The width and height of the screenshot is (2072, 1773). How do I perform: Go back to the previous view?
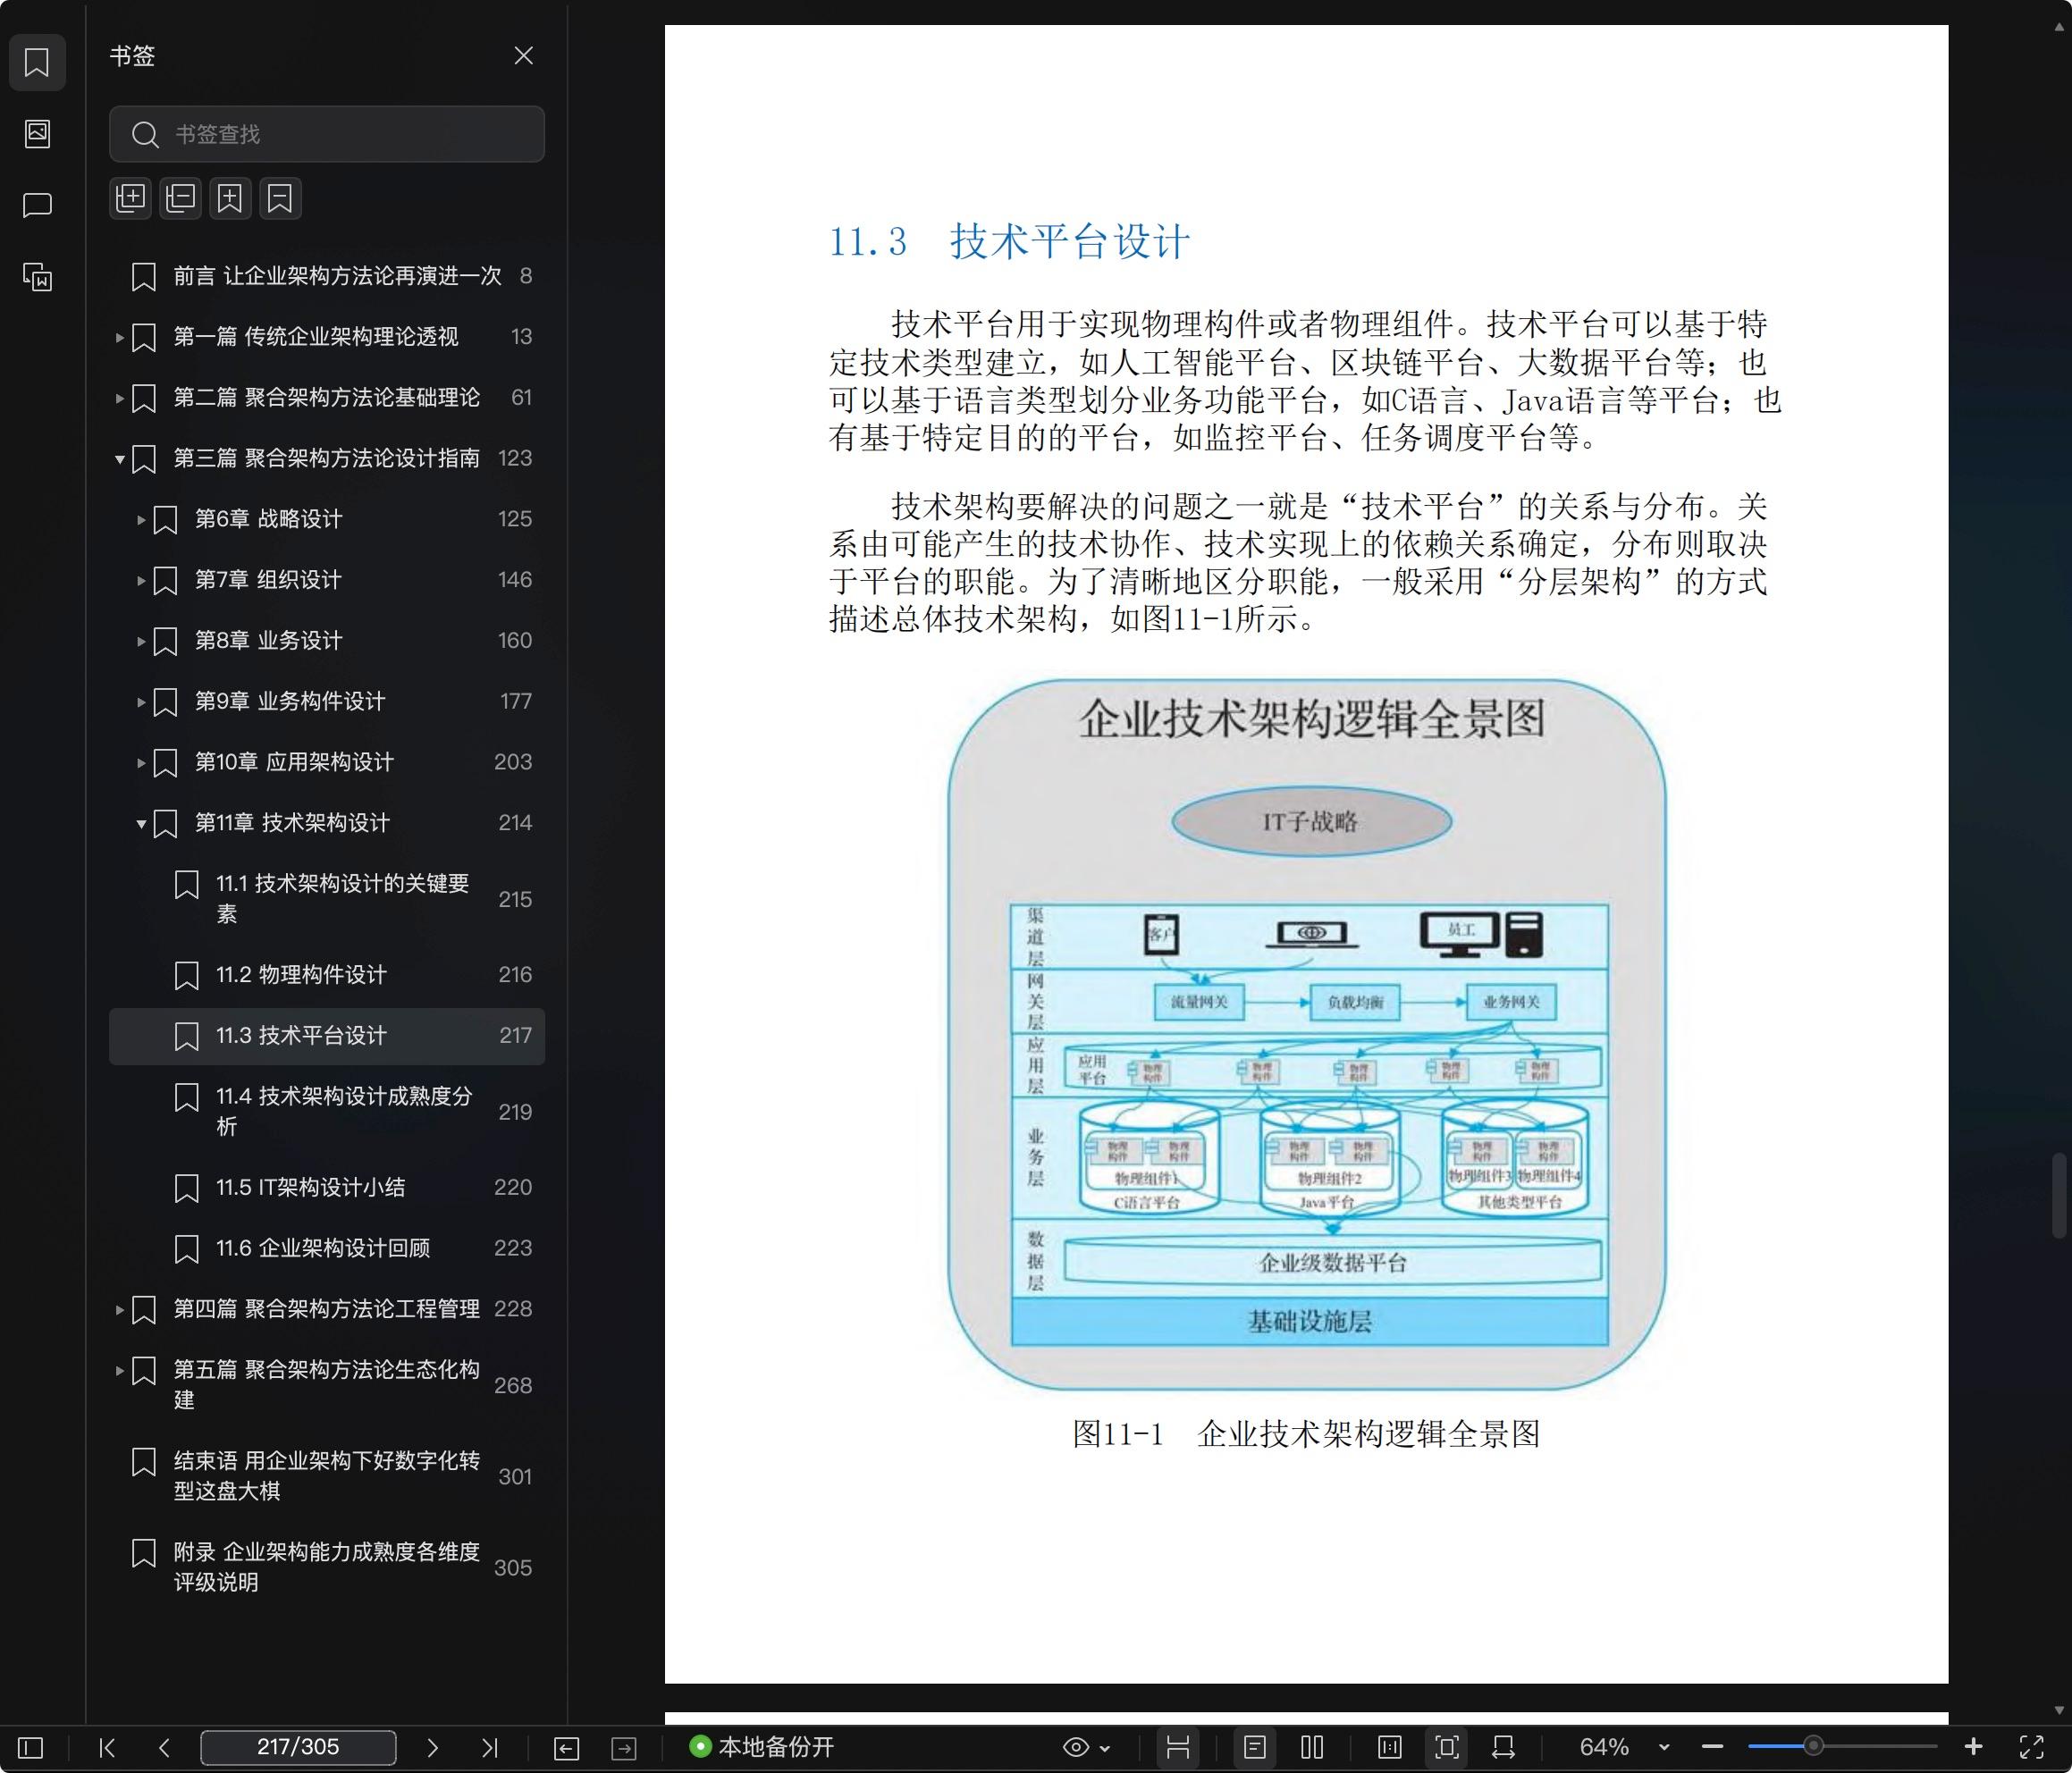point(566,1748)
